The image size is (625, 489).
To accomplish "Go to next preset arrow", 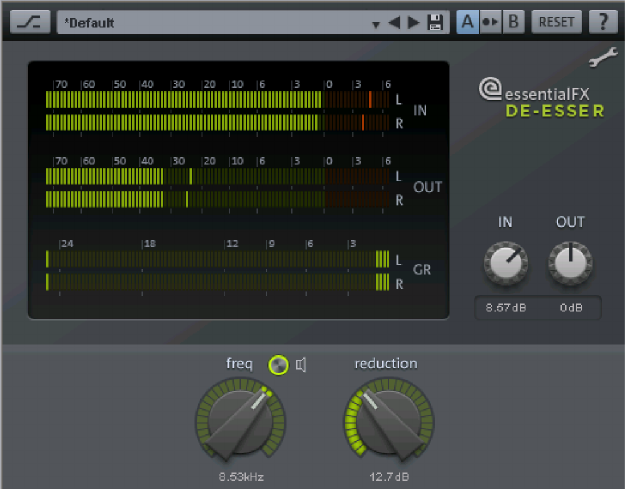I will point(413,22).
